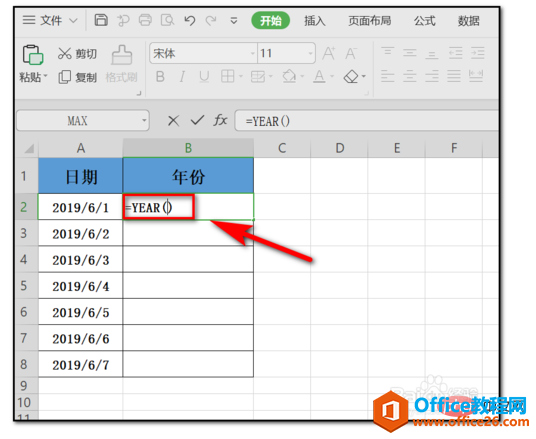Expand the fill color dropdown arrow

302,76
